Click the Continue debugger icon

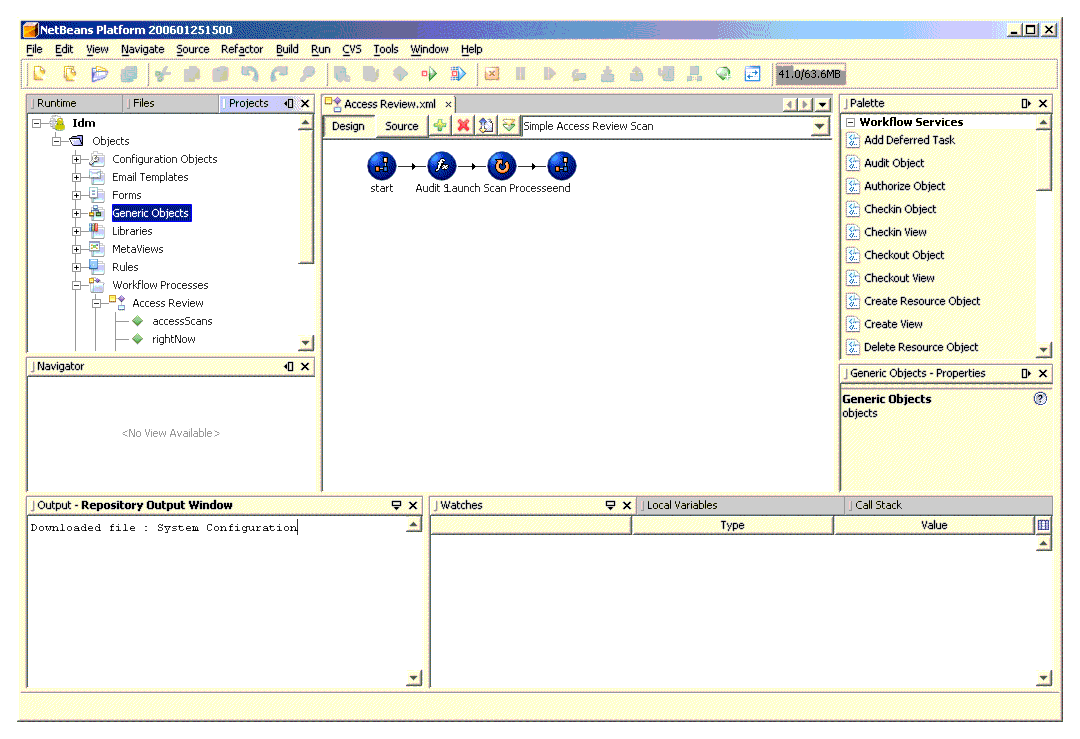tap(549, 74)
